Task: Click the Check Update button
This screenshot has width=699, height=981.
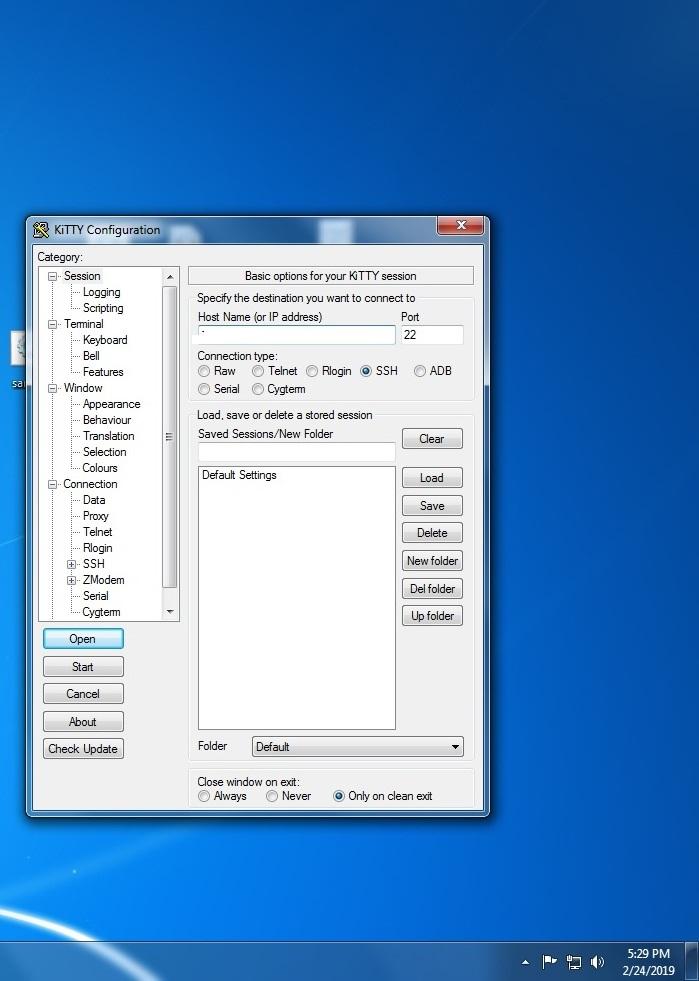Action: pyautogui.click(x=83, y=749)
